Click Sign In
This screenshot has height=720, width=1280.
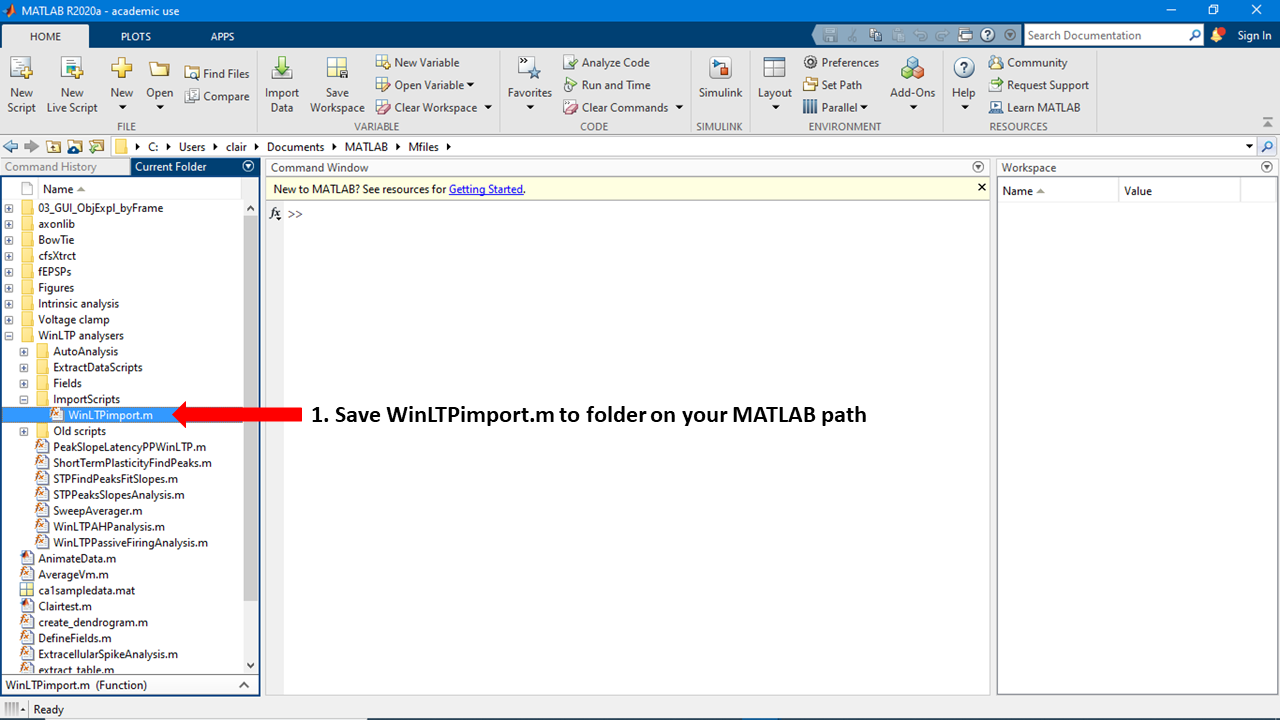click(1254, 35)
